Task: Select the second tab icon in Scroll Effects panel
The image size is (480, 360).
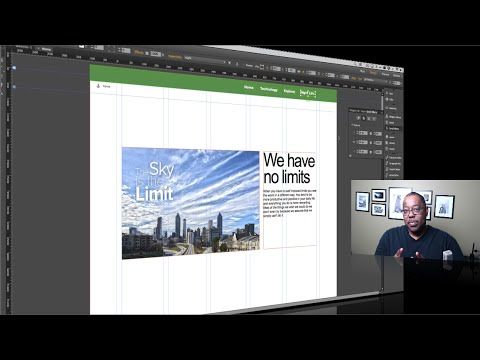Action: (x=364, y=118)
